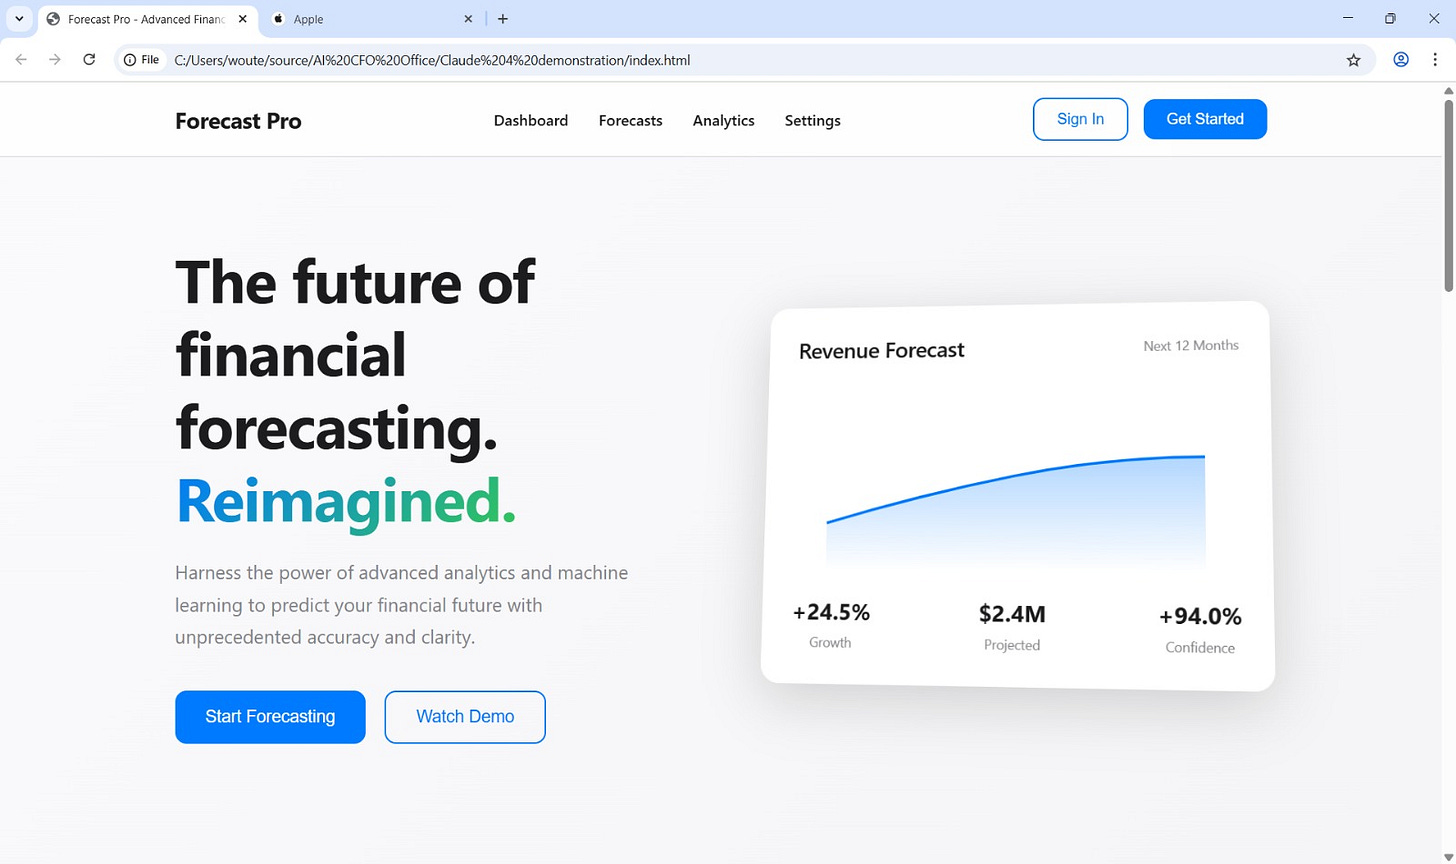This screenshot has width=1456, height=864.
Task: Restore down the Chrome window
Action: [1390, 18]
